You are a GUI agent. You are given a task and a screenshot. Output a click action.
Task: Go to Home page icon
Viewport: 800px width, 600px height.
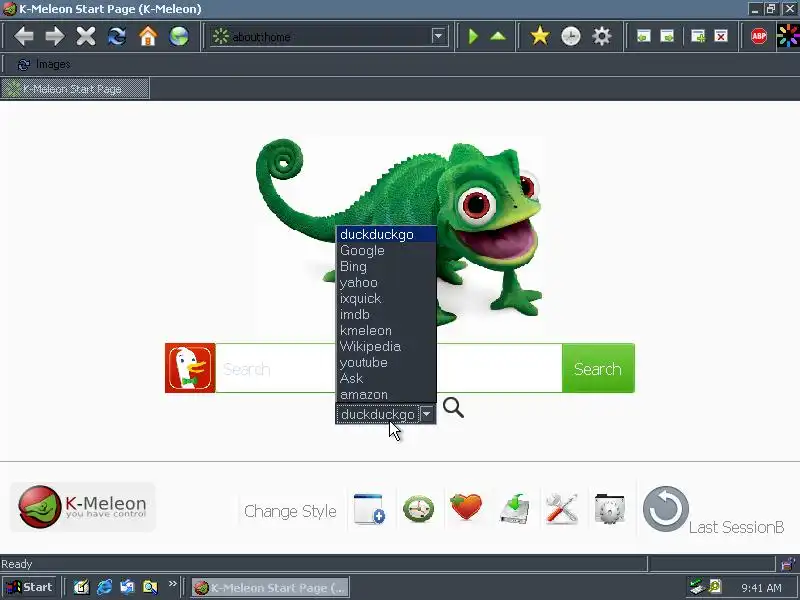click(148, 36)
